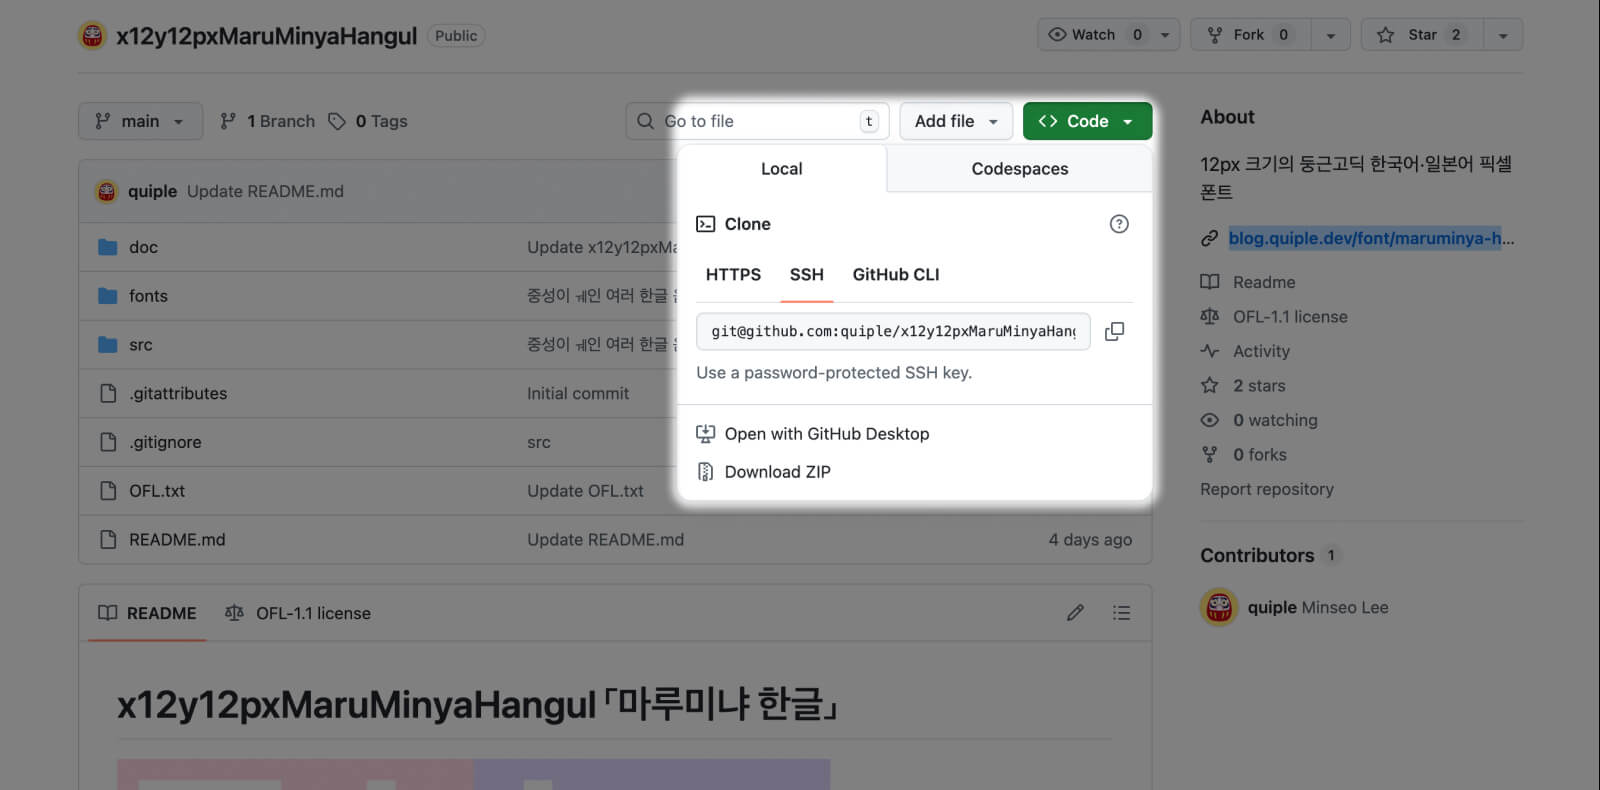
Task: Click the repository owner avatar in header
Action: [x=92, y=36]
